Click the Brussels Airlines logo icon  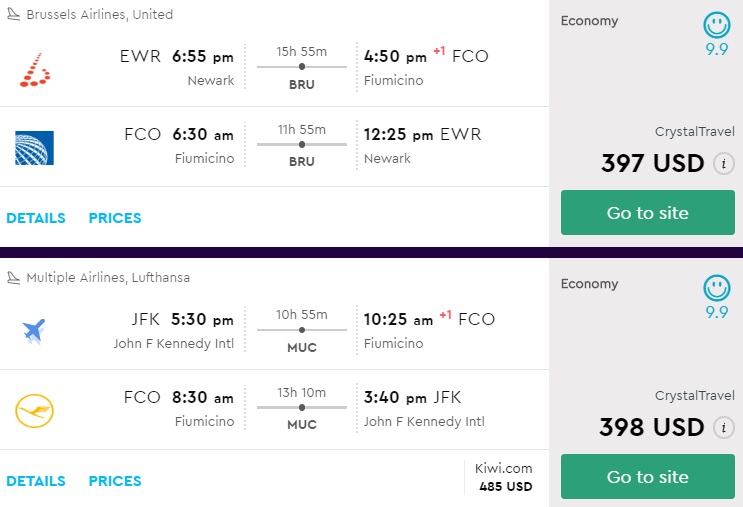(36, 67)
